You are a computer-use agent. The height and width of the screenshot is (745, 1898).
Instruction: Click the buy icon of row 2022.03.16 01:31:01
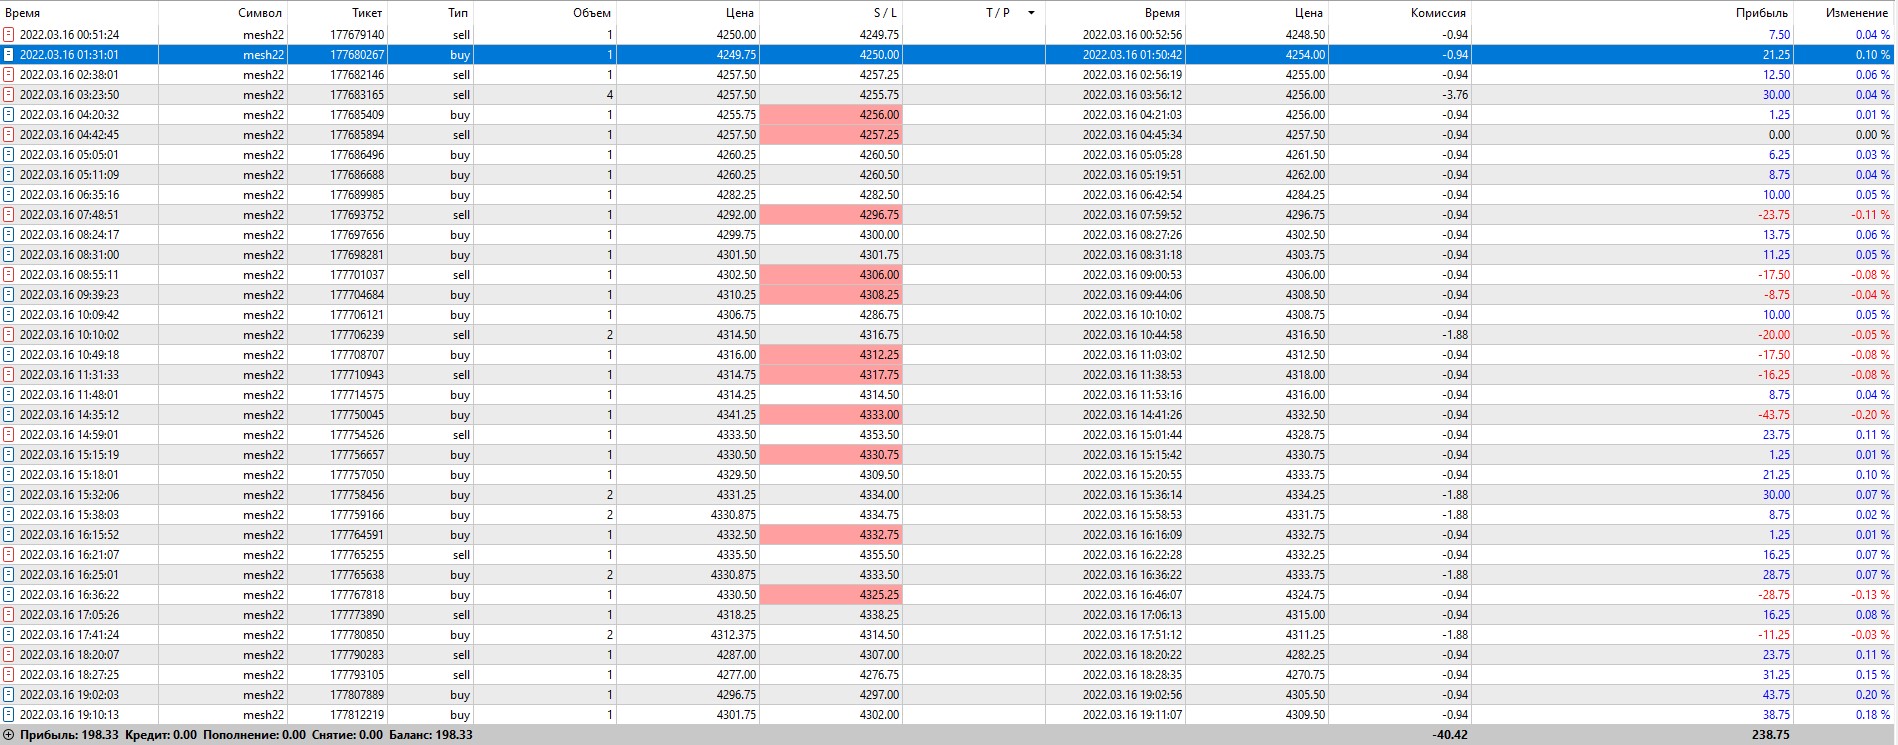9,55
